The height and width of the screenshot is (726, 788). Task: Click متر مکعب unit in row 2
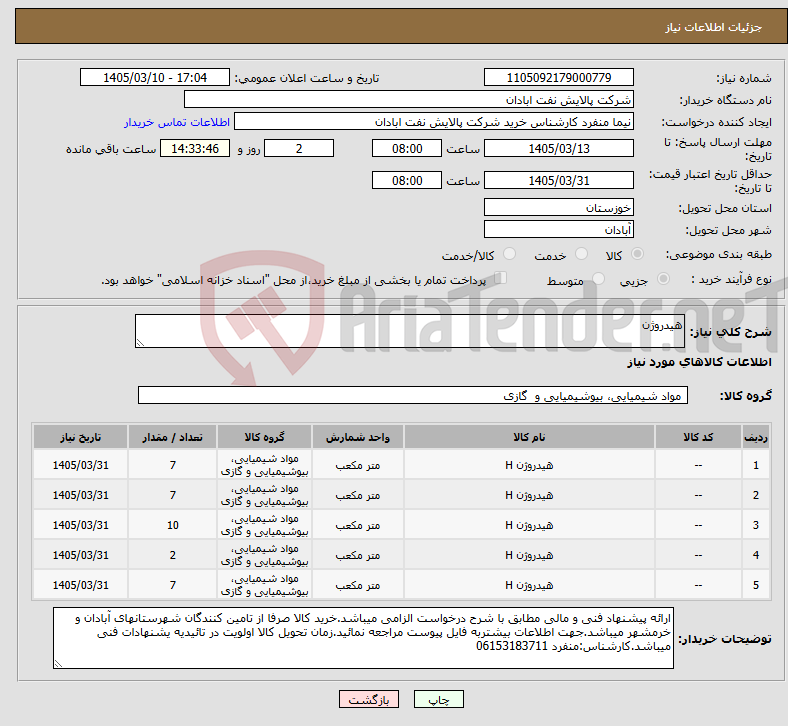357,495
